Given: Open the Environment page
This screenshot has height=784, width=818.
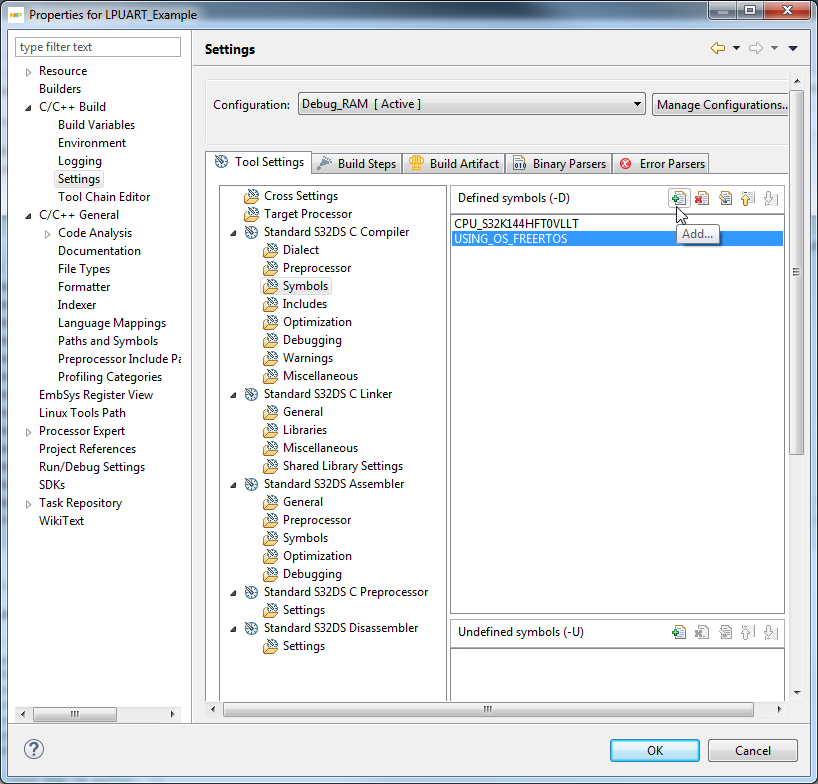Looking at the screenshot, I should click(x=92, y=143).
